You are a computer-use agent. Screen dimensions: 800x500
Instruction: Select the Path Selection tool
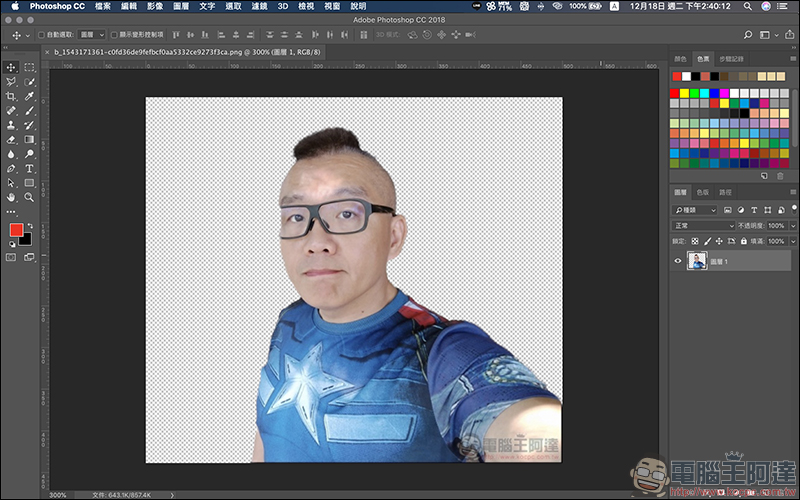[11, 183]
